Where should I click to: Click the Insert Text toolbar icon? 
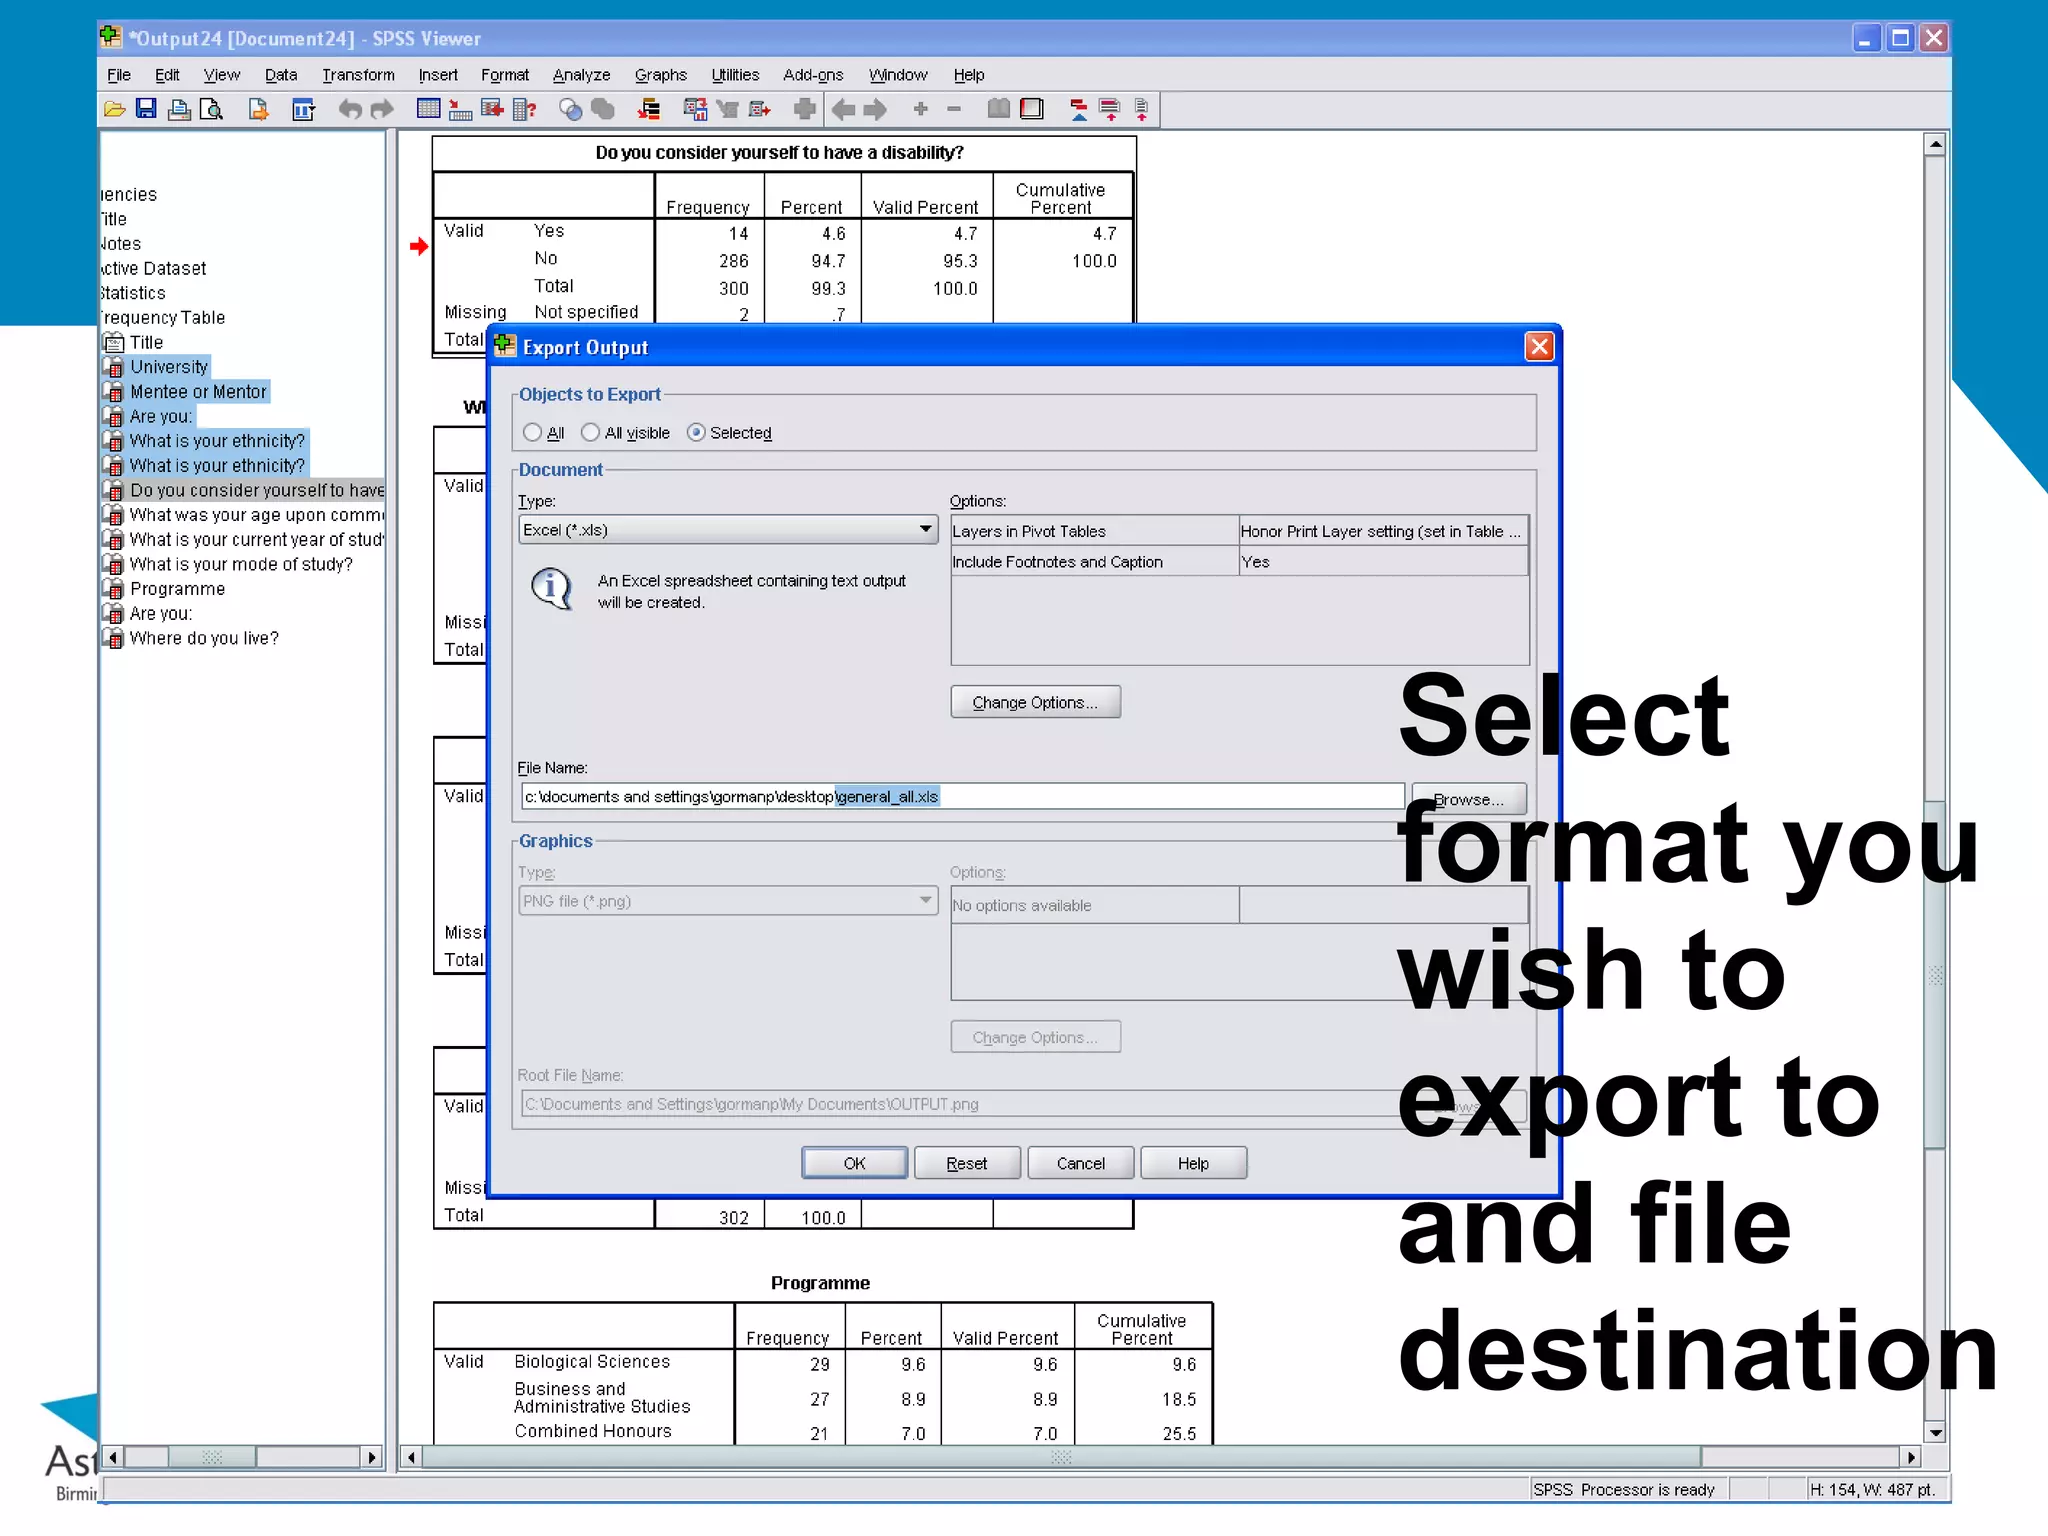1141,109
